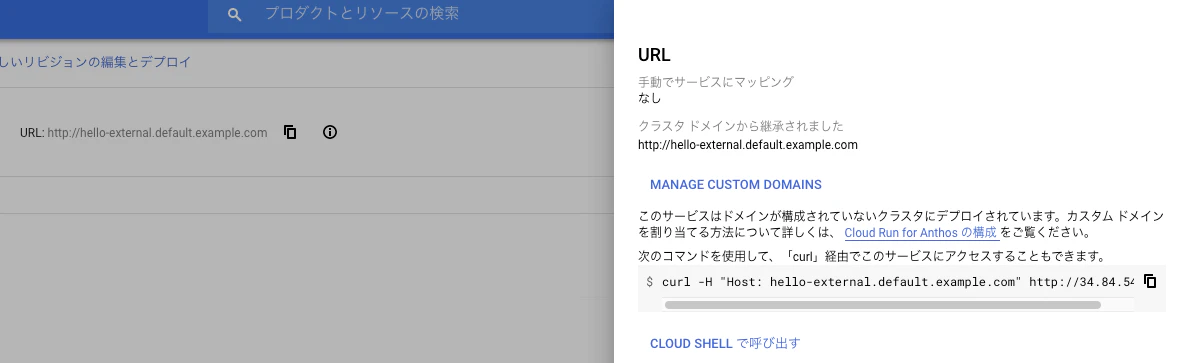Viewport: 1189px width, 363px height.
Task: Click the curl command horizontal scrollbar
Action: pos(882,305)
